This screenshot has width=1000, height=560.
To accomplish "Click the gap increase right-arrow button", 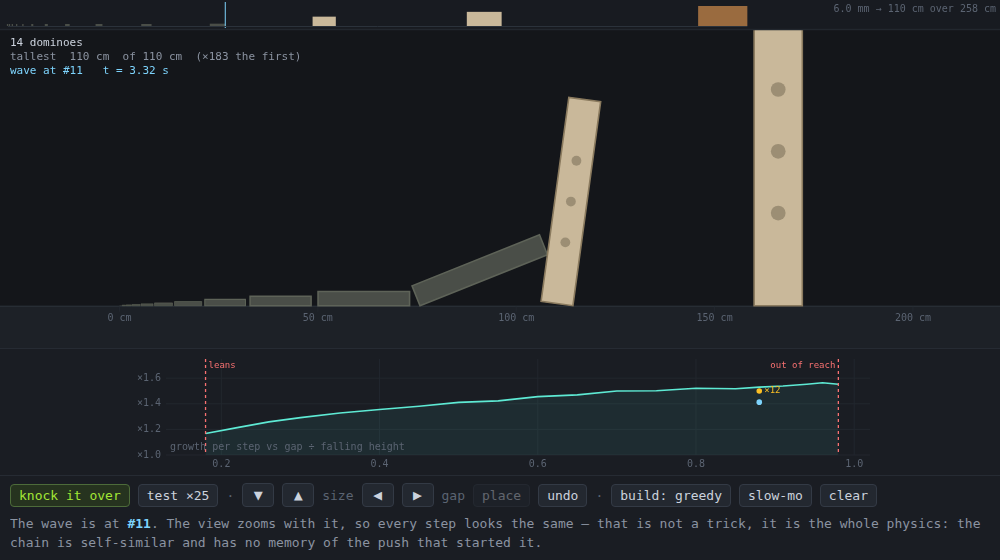I will [x=417, y=496].
